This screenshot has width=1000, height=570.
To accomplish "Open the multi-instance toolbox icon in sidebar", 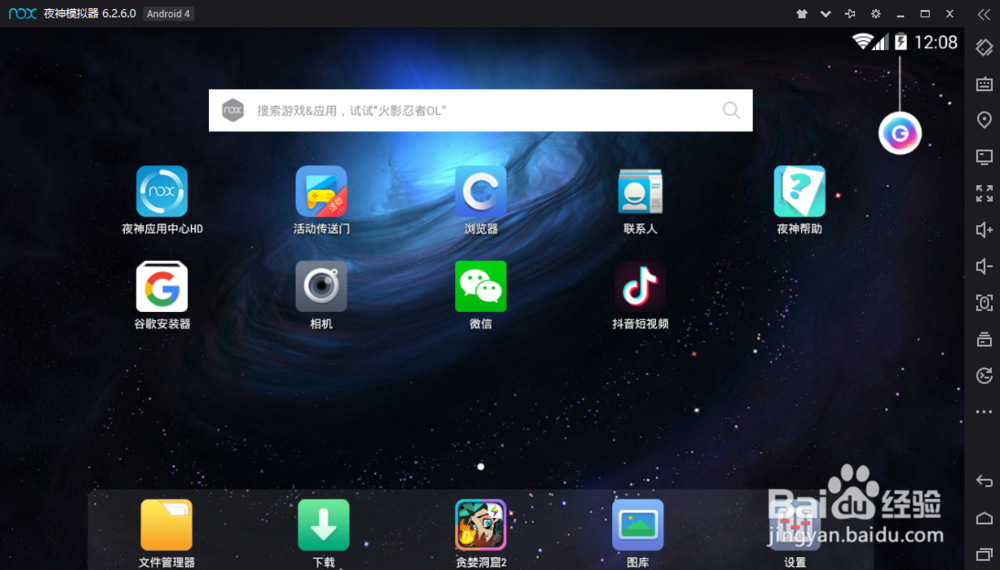I will click(x=984, y=339).
